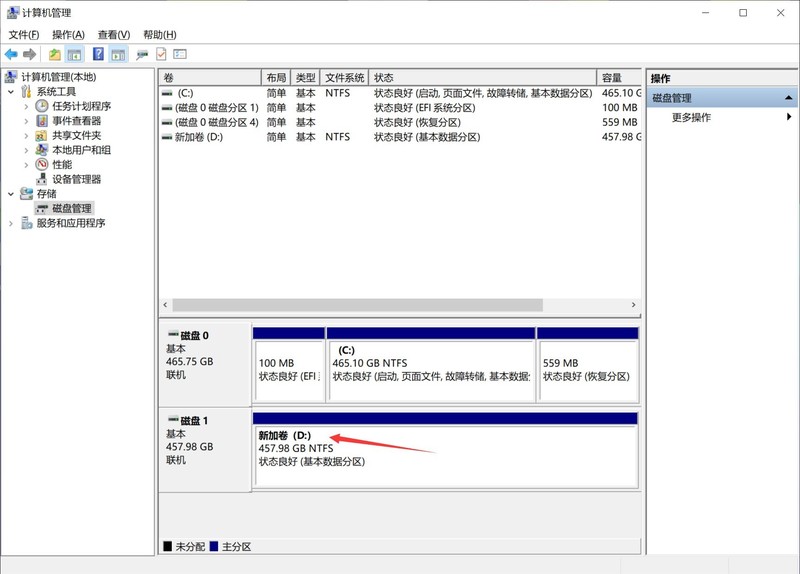Sort by Capacity (容量) column header
This screenshot has width=800, height=574.
coord(619,78)
